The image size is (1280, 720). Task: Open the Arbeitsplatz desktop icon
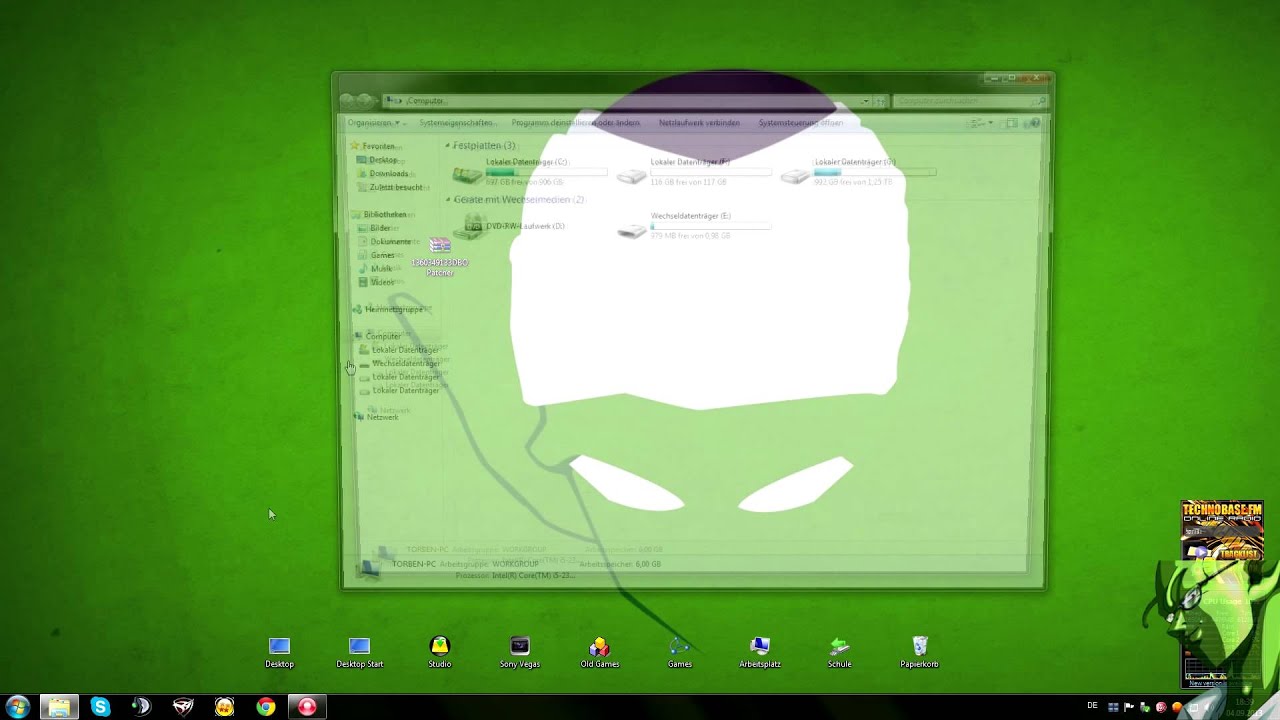pos(759,652)
